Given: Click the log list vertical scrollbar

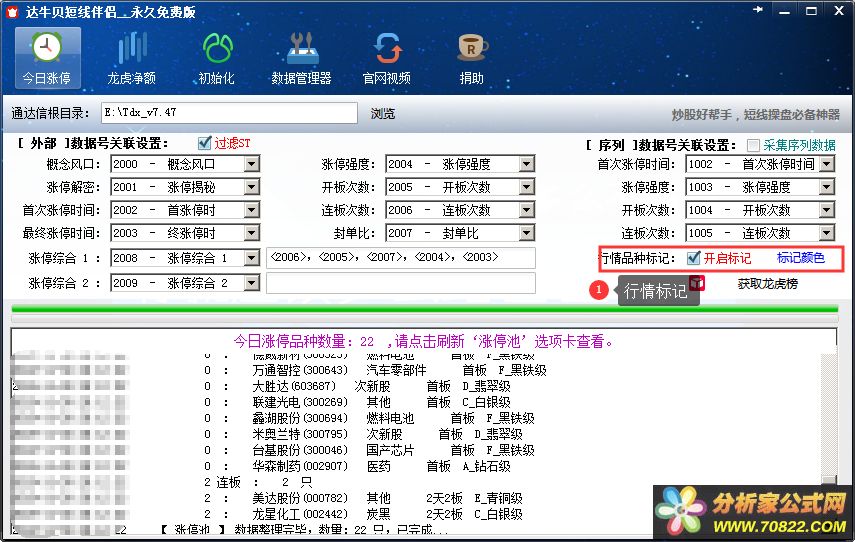Looking at the screenshot, I should pyautogui.click(x=829, y=417).
